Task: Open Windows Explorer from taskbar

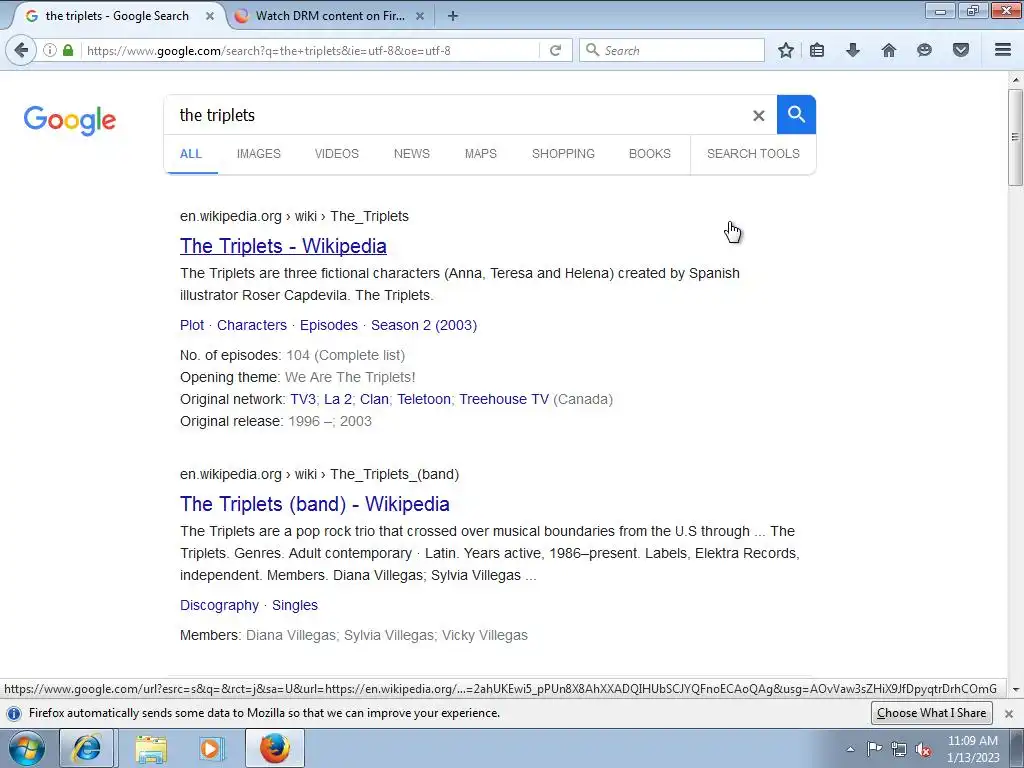Action: click(x=151, y=748)
